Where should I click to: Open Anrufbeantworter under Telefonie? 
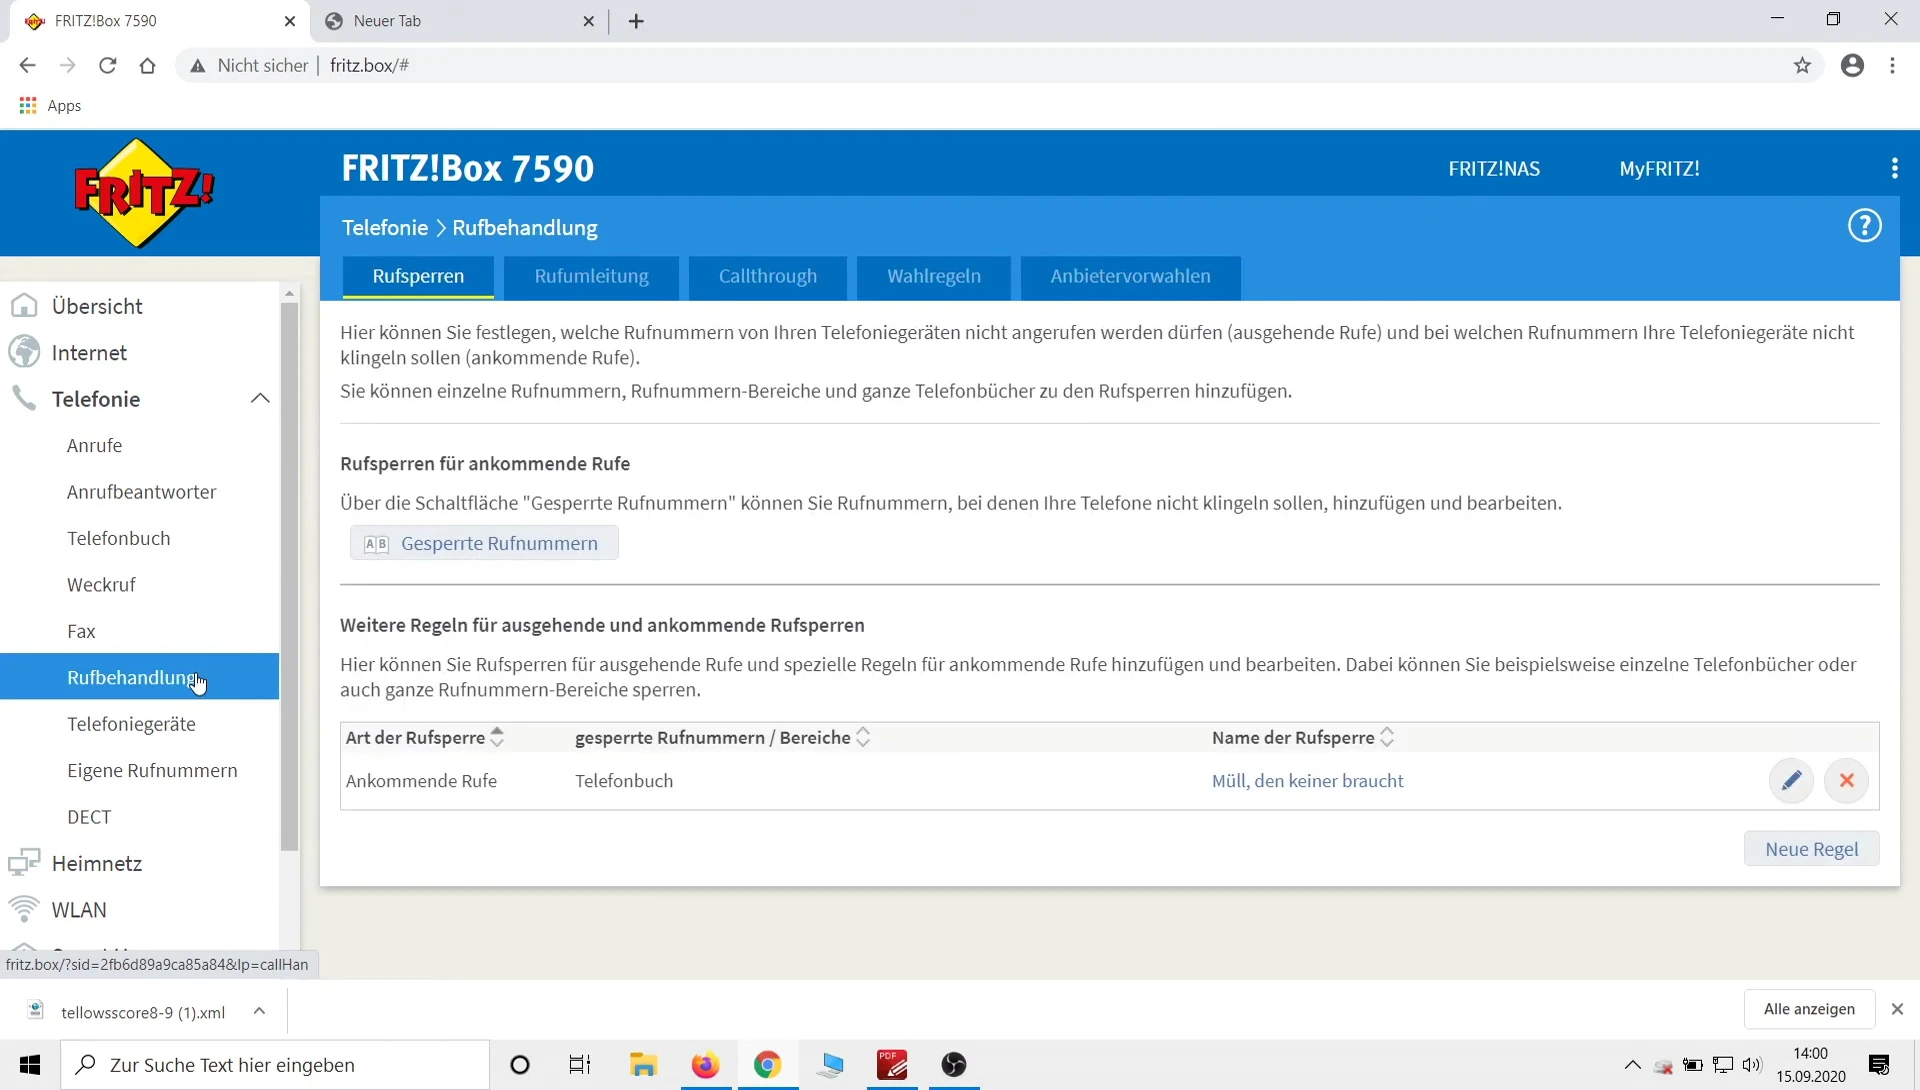click(x=140, y=492)
